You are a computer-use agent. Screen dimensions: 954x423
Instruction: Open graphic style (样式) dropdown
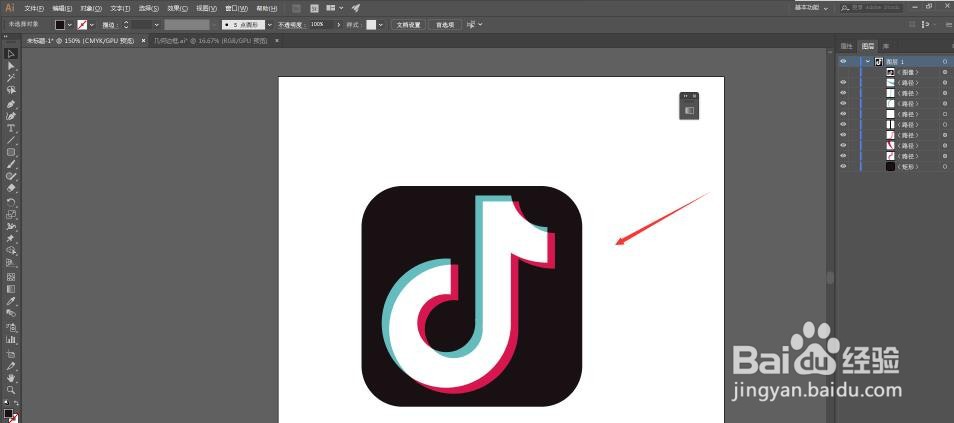pyautogui.click(x=381, y=25)
